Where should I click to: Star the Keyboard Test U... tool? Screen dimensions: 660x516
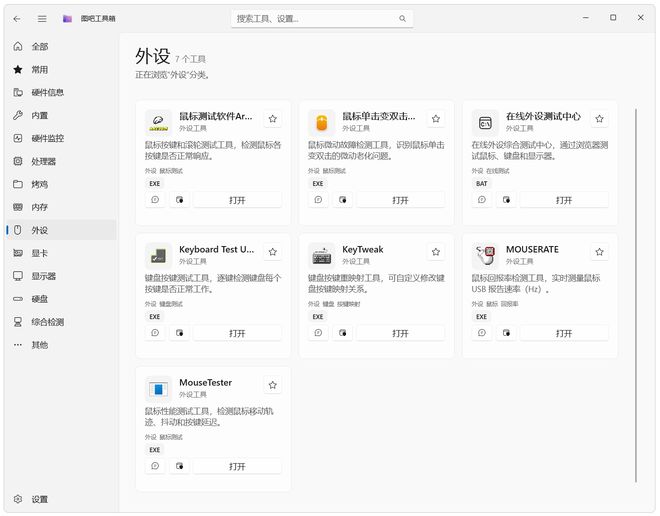tap(273, 252)
